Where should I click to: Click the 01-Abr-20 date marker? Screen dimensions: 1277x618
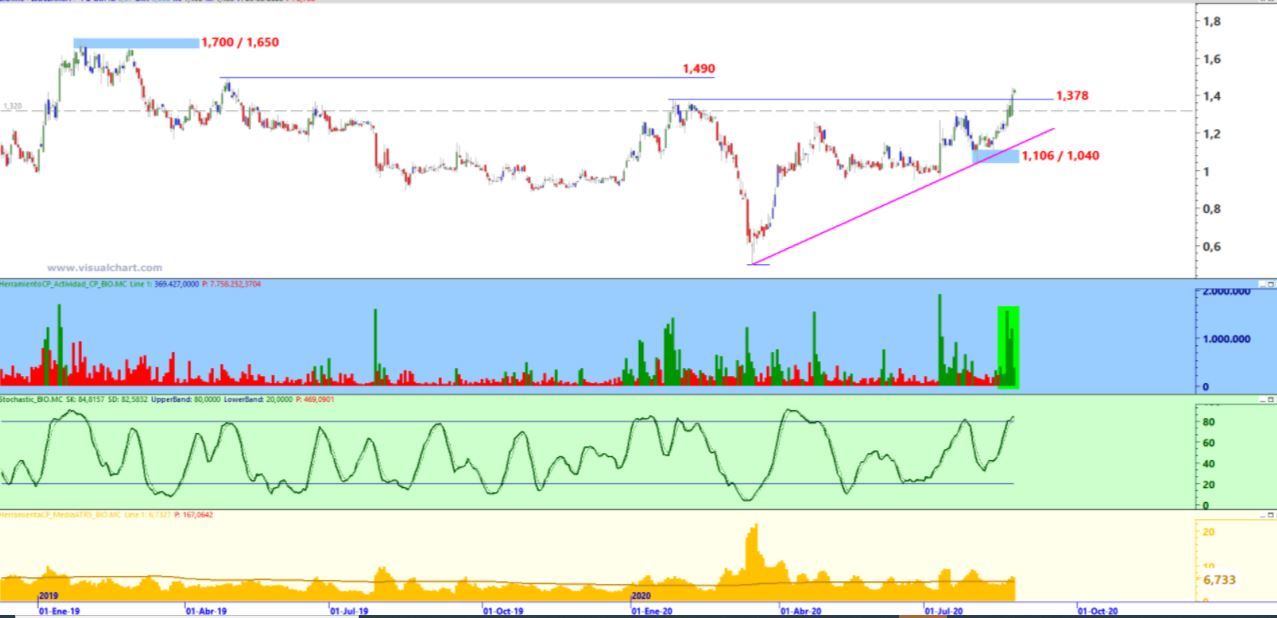[x=801, y=610]
